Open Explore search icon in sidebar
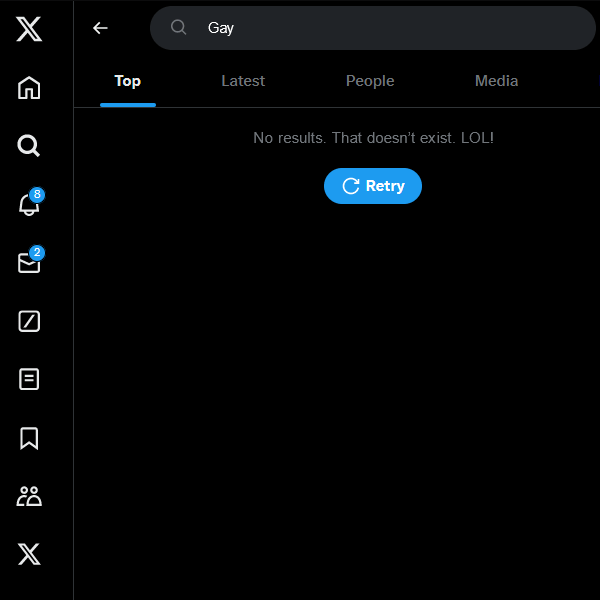This screenshot has width=600, height=600. coord(29,147)
